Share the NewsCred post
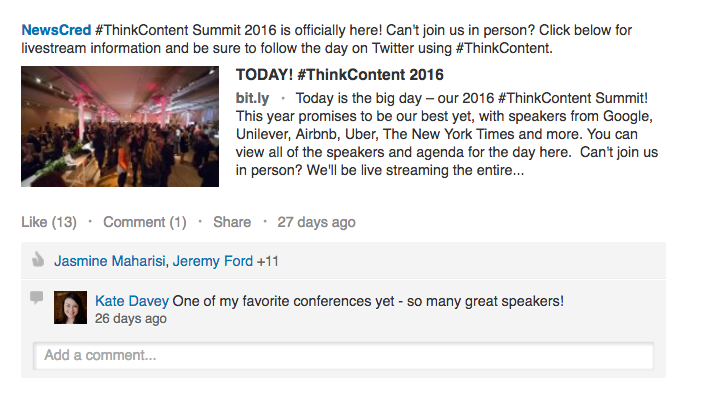The height and width of the screenshot is (399, 709). 232,222
